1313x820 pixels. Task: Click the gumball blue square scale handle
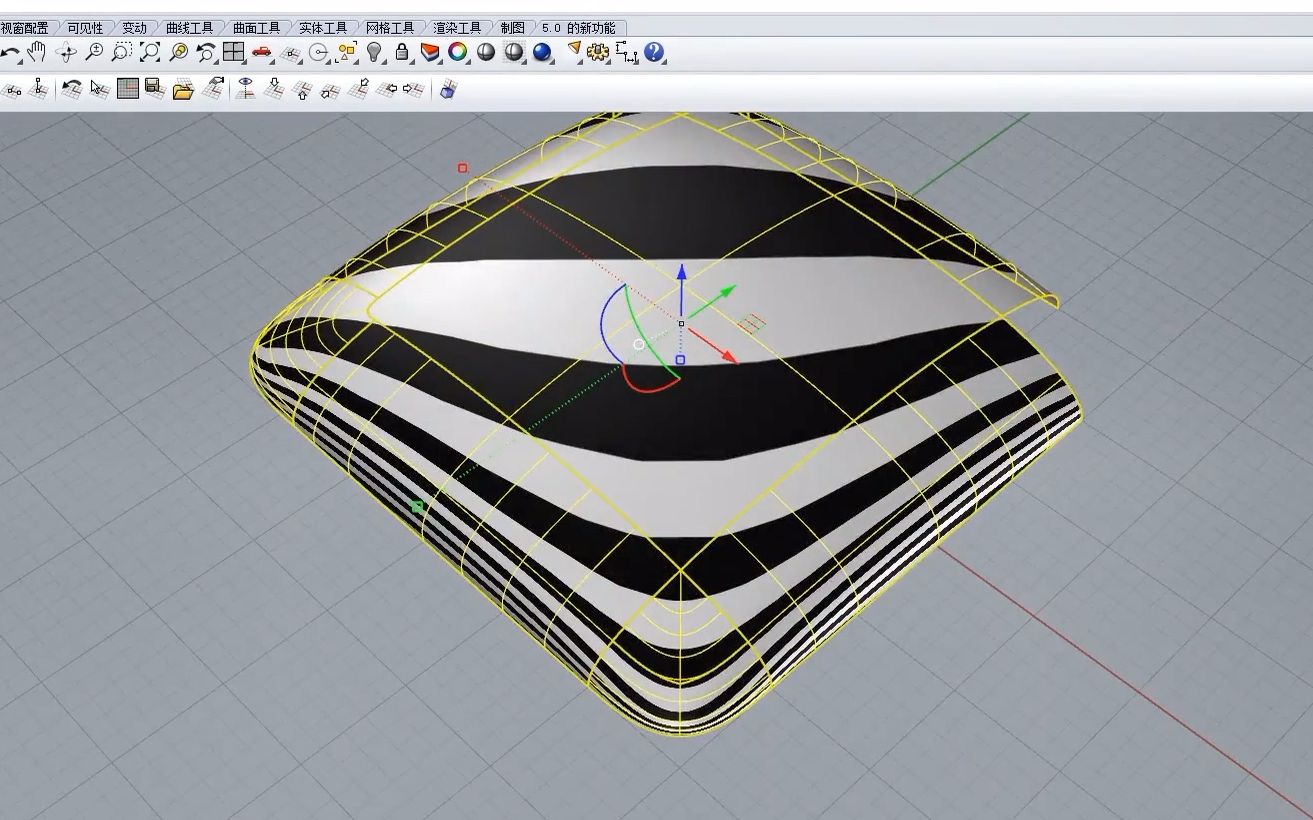[x=680, y=360]
